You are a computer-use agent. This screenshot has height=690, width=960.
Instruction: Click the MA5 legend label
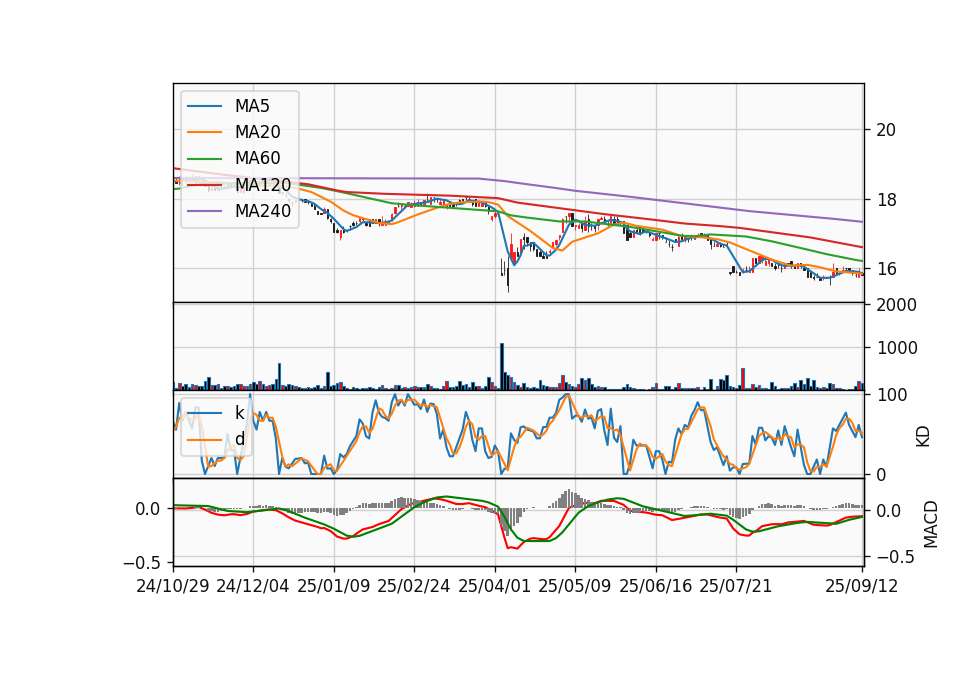pos(252,106)
